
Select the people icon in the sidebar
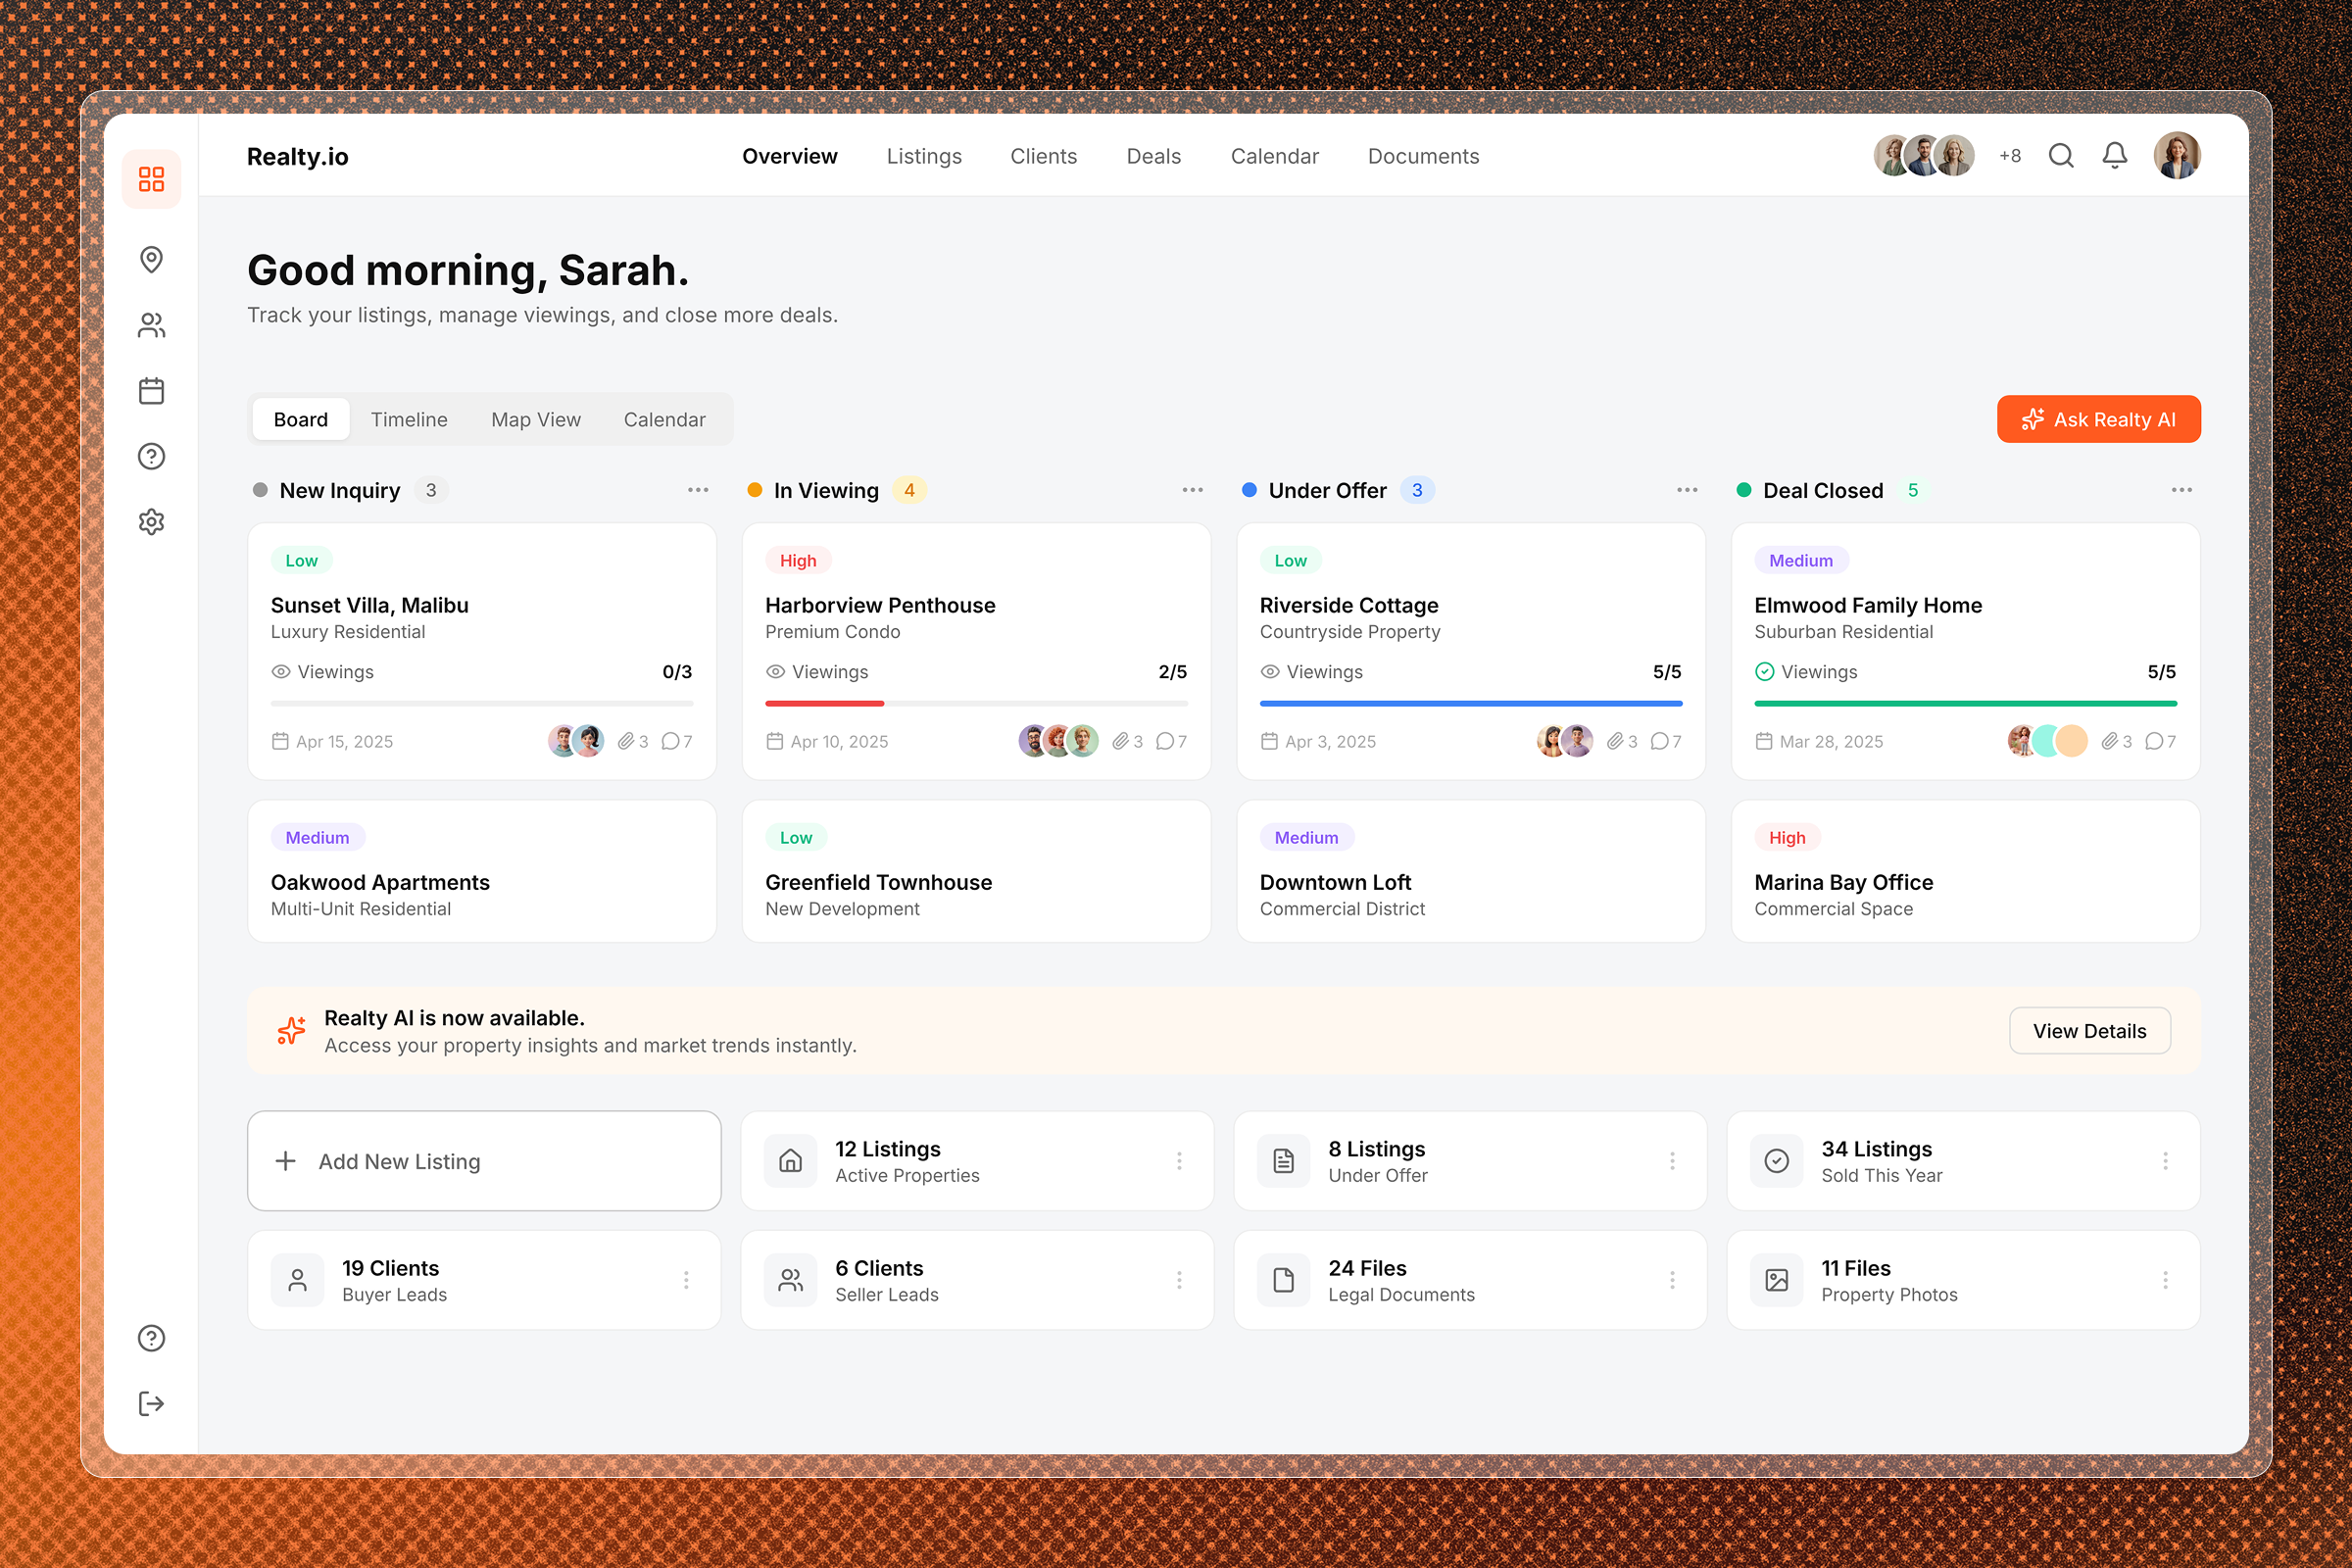pyautogui.click(x=151, y=324)
